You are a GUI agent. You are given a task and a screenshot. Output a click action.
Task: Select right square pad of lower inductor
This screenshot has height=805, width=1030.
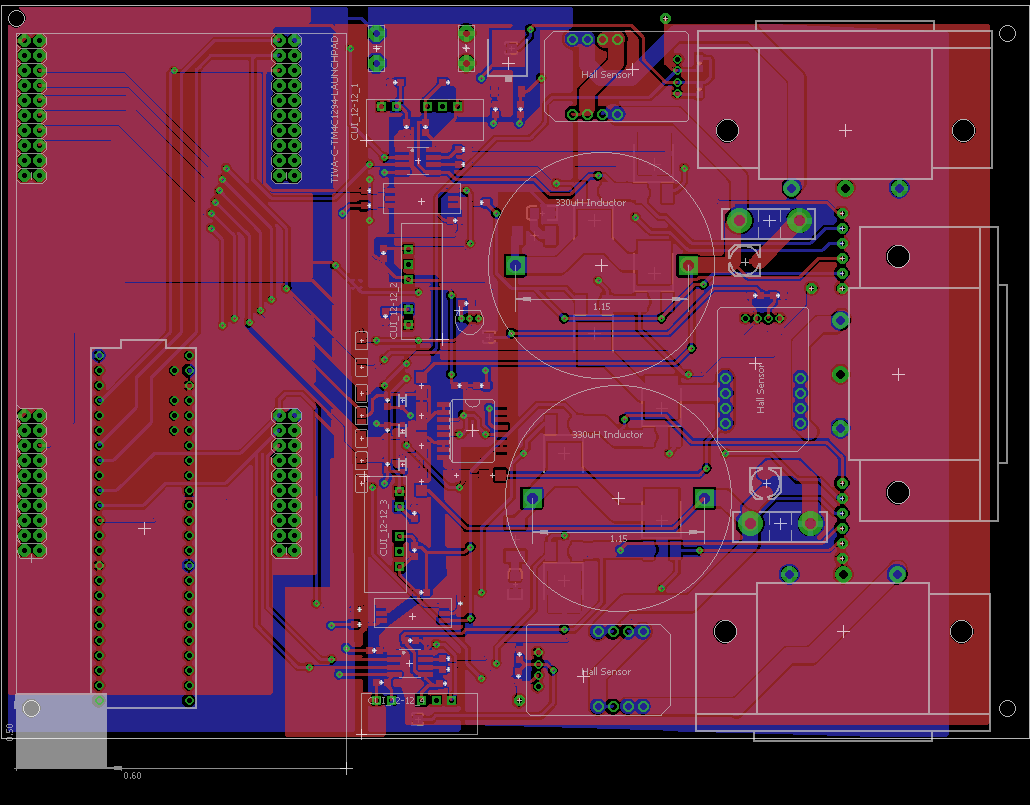point(705,497)
